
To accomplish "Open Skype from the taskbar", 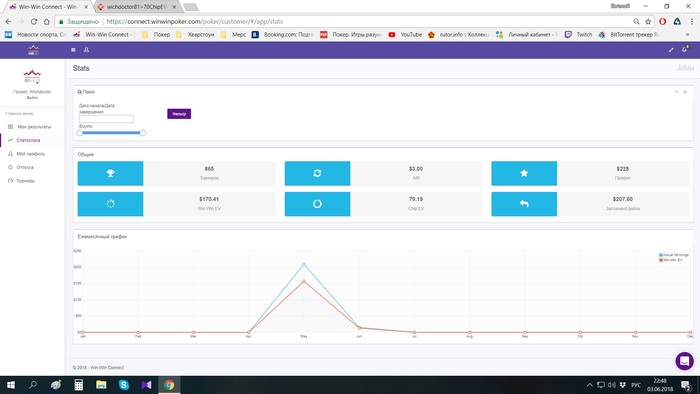I will pos(124,385).
